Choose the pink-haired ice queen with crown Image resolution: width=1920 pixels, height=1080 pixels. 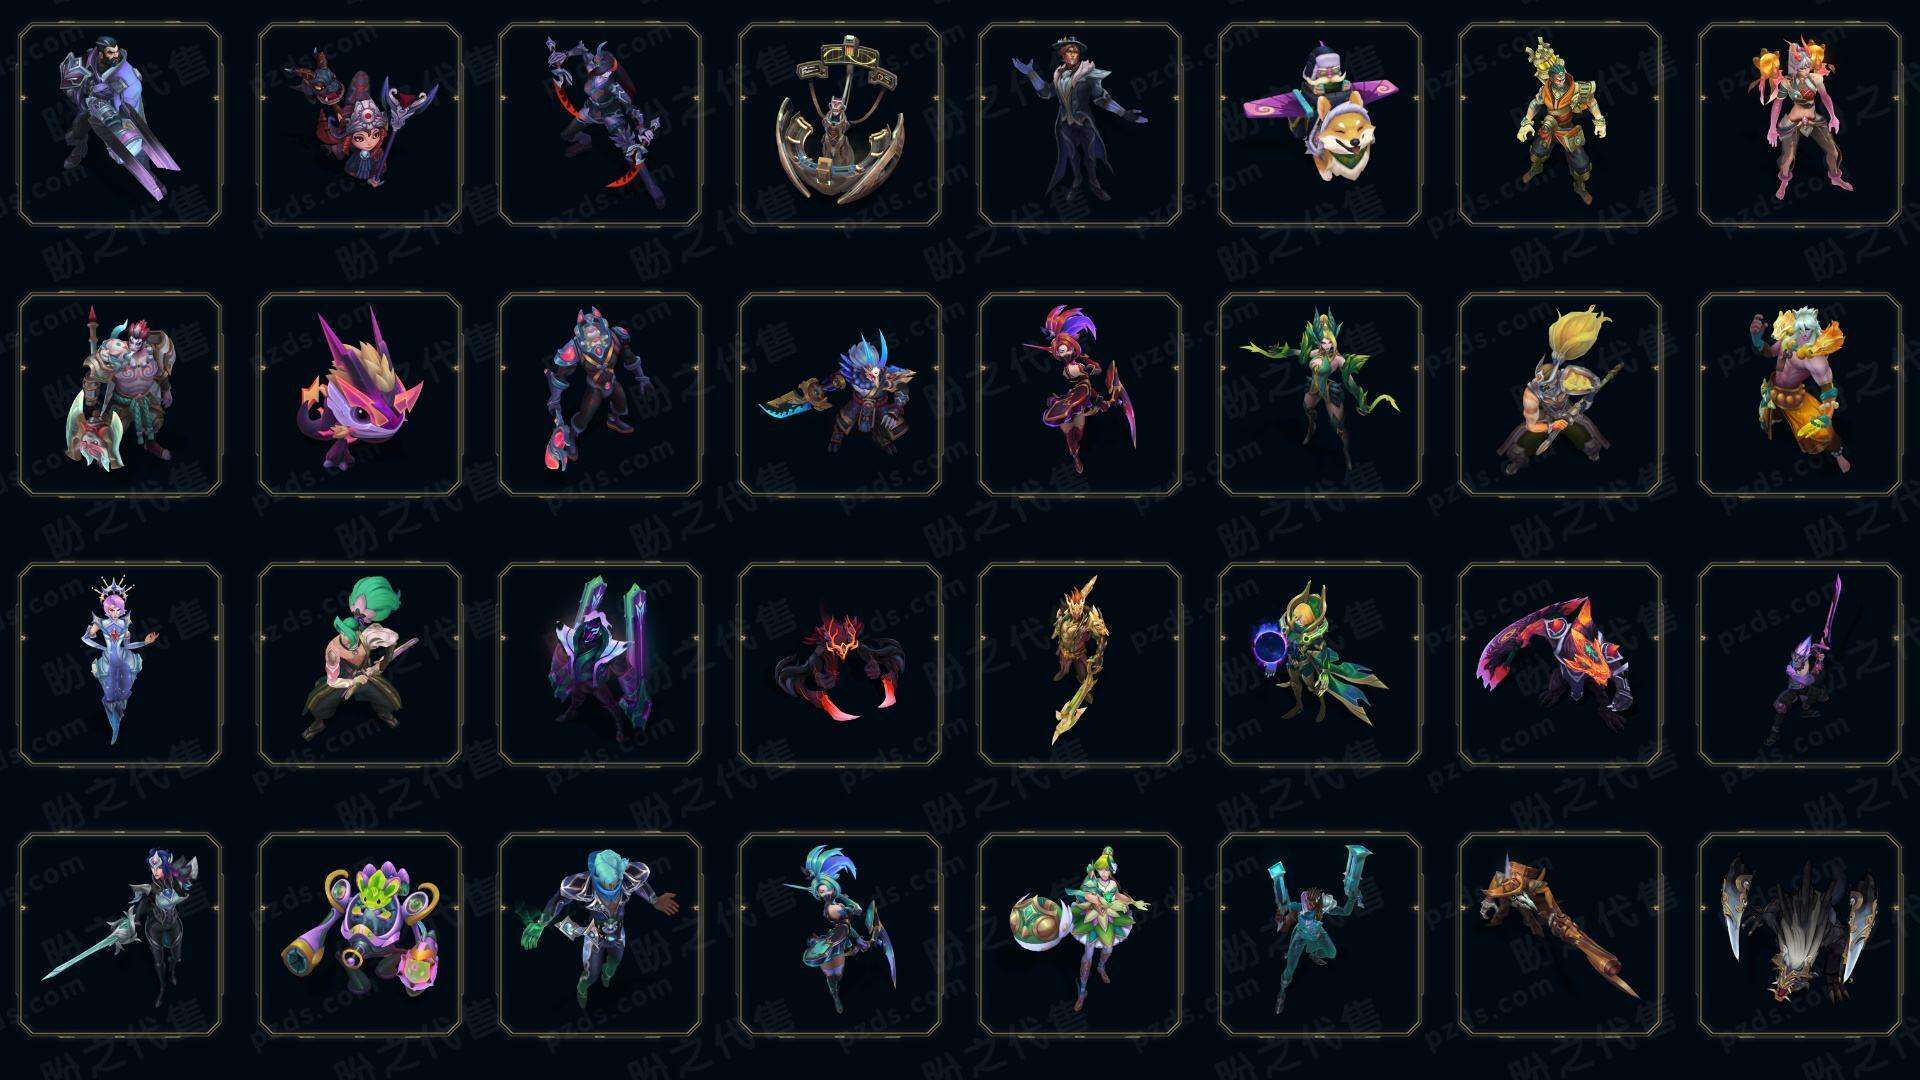(120, 664)
